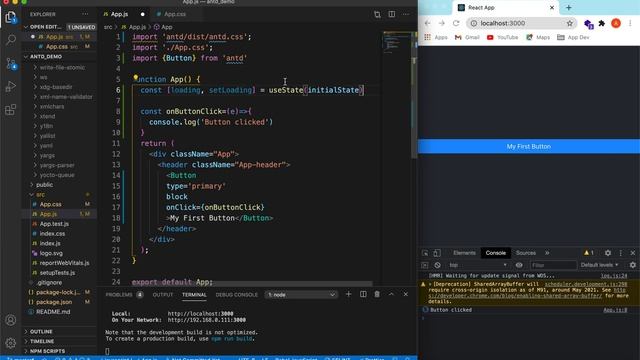Select the DevTools inspect element tool

425,253
